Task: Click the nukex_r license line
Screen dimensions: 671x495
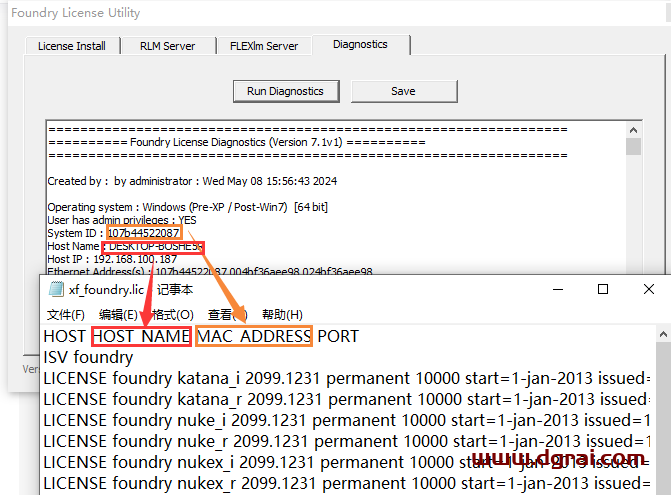Action: [x=347, y=483]
